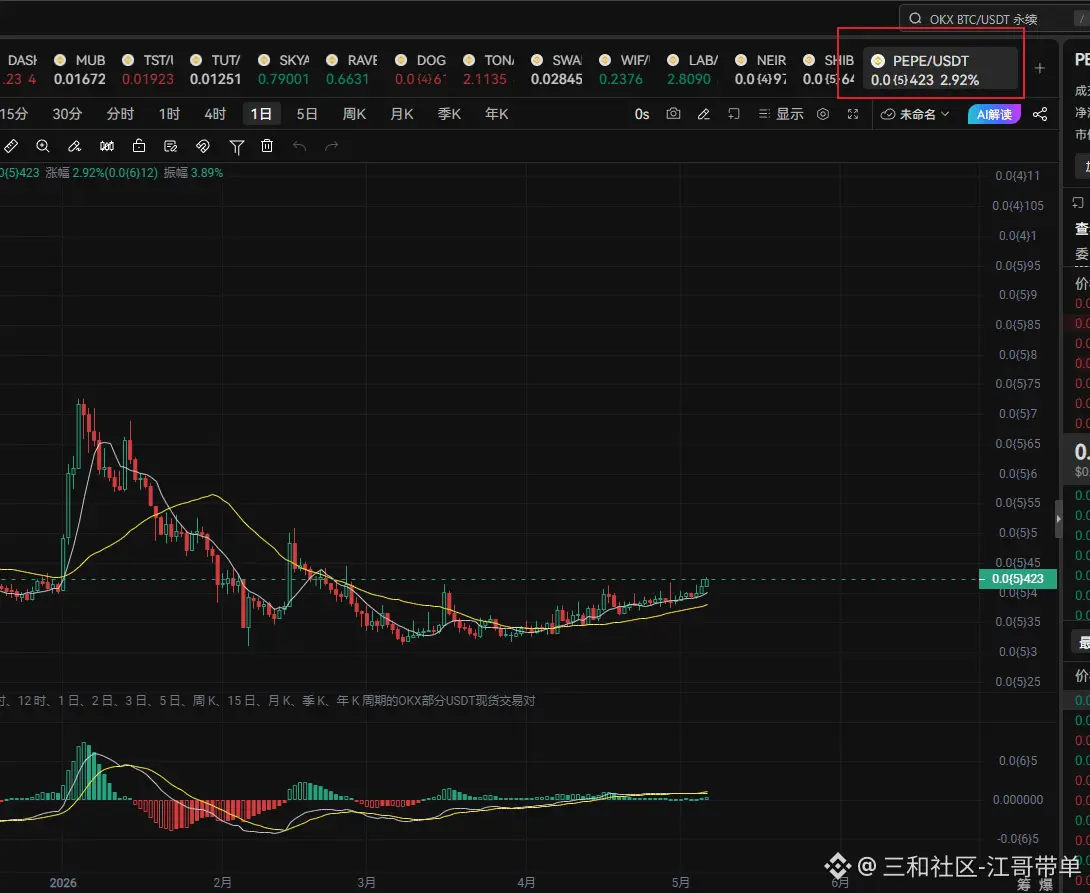Switch to 季K quarterly chart
Image resolution: width=1090 pixels, height=893 pixels.
(449, 114)
